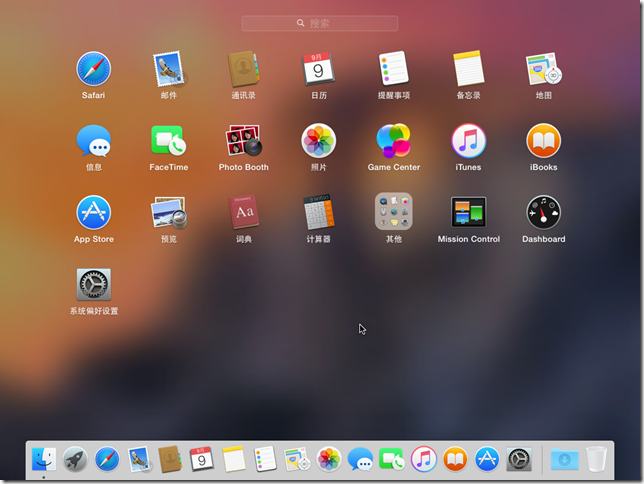
Task: Open Safari from the Dock
Action: click(107, 459)
